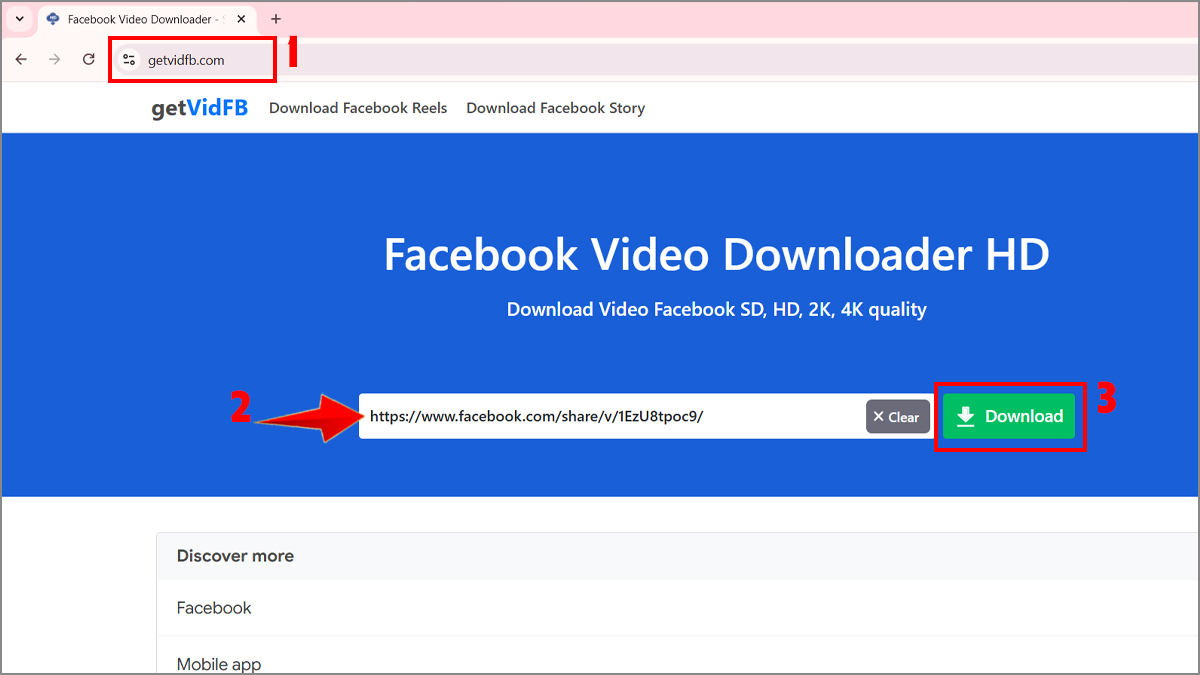Image resolution: width=1200 pixels, height=675 pixels.
Task: Open Download Facebook Story page
Action: pyautogui.click(x=555, y=108)
